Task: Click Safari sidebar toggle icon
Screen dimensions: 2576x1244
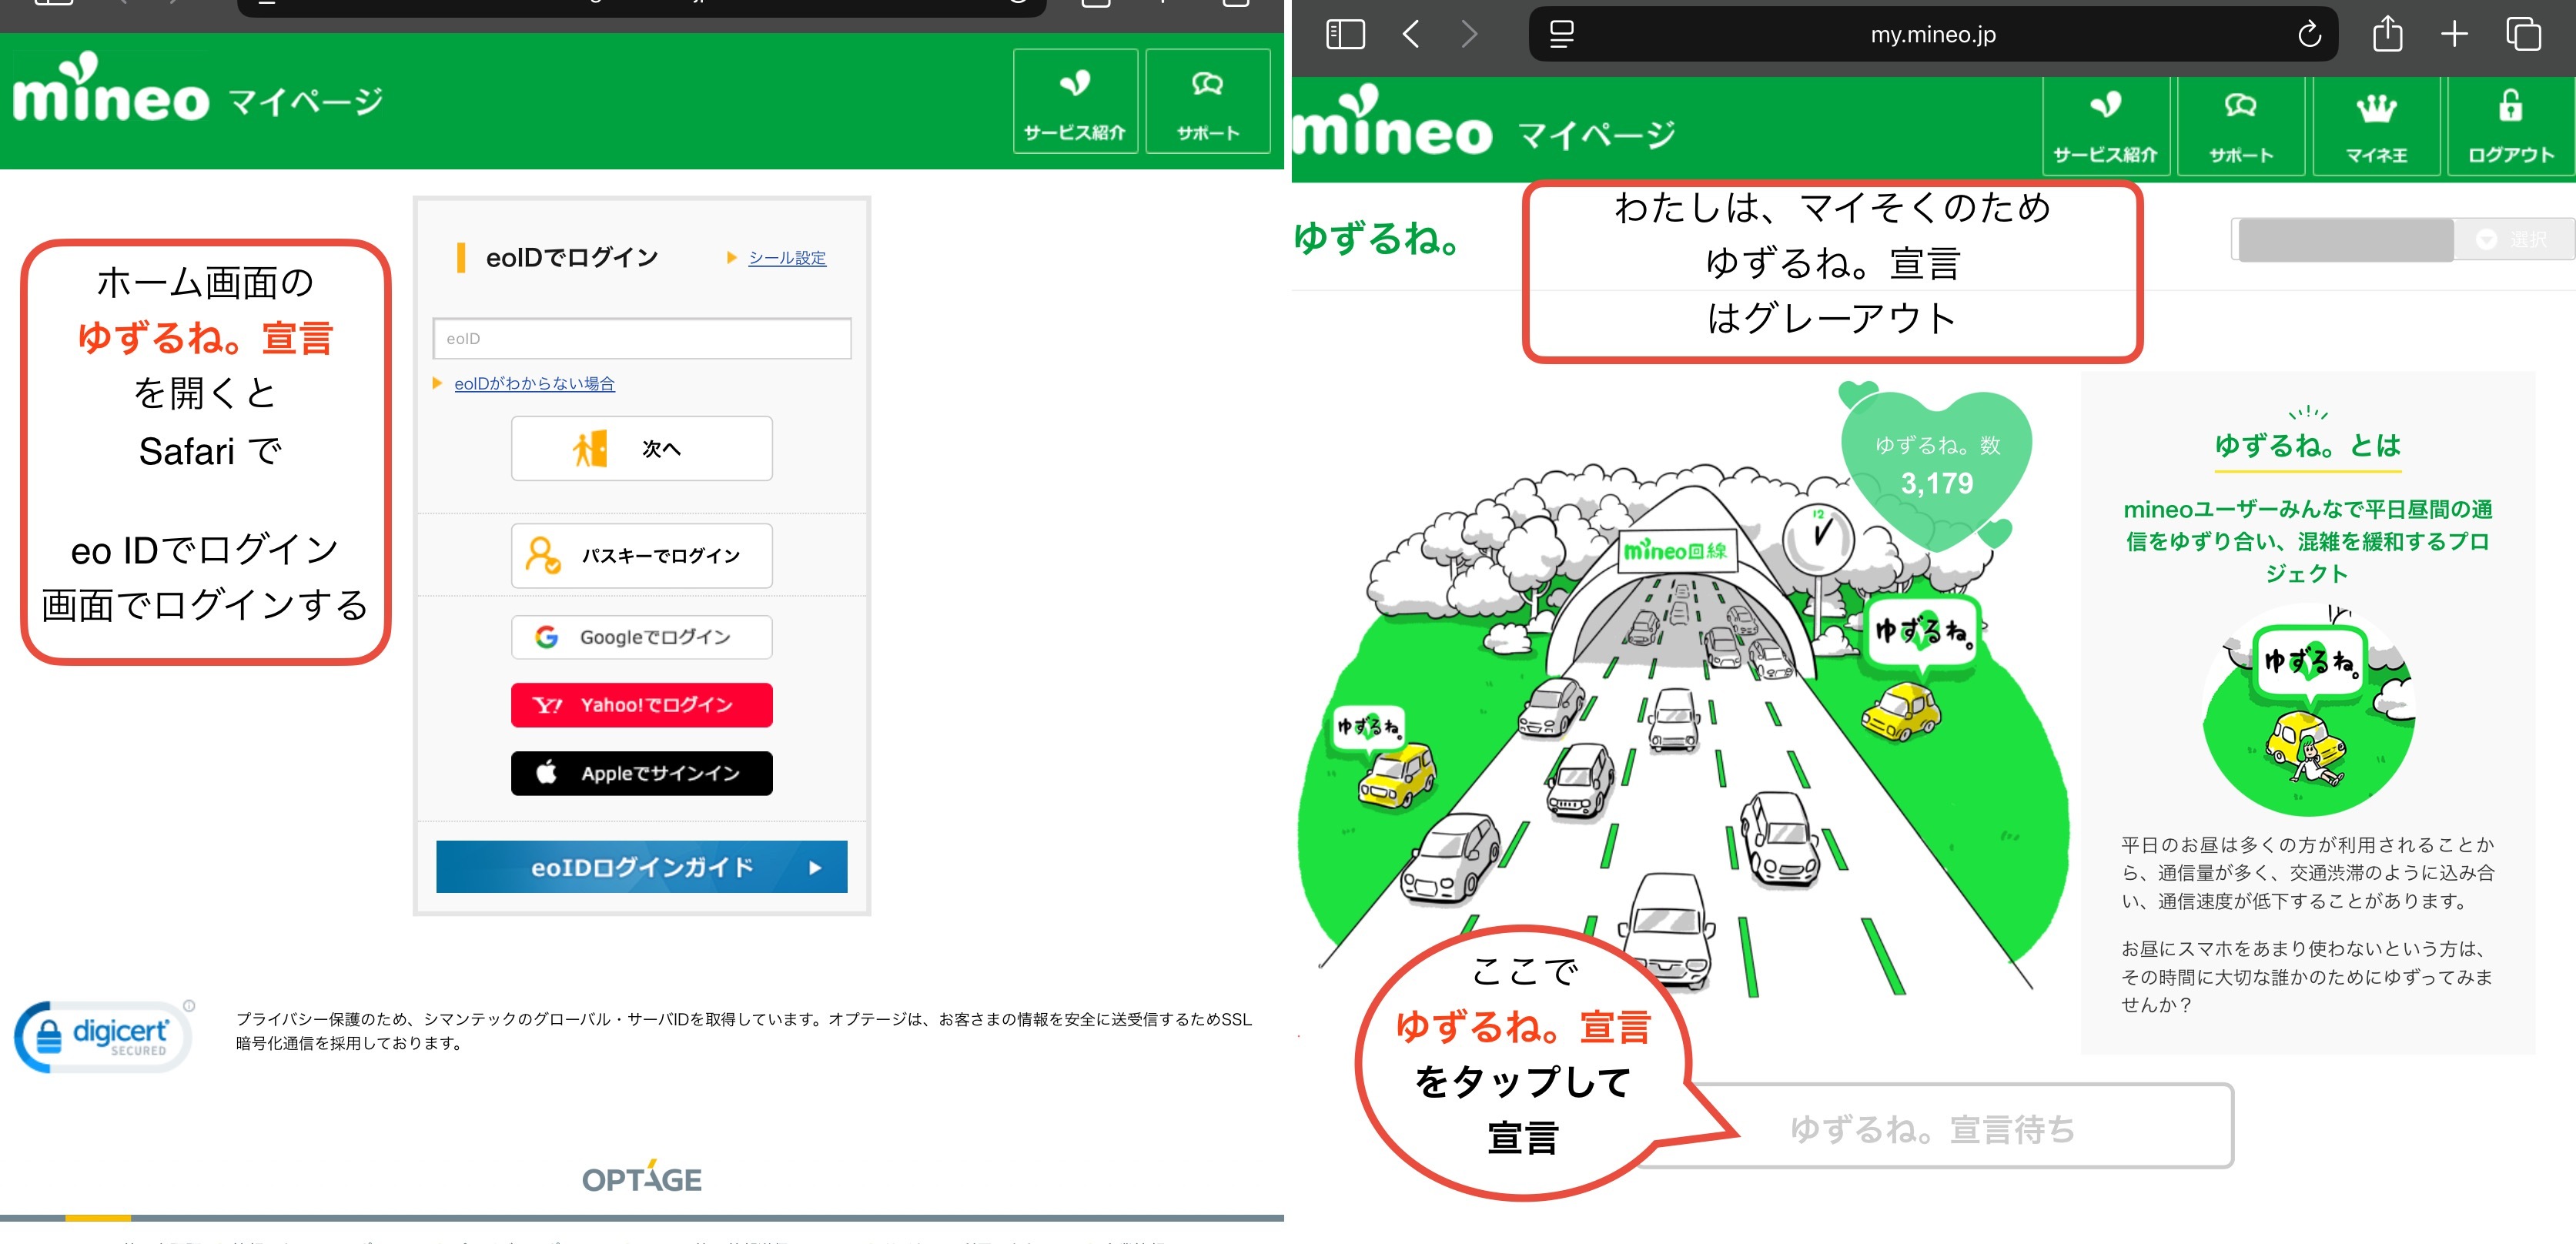Action: [1344, 35]
